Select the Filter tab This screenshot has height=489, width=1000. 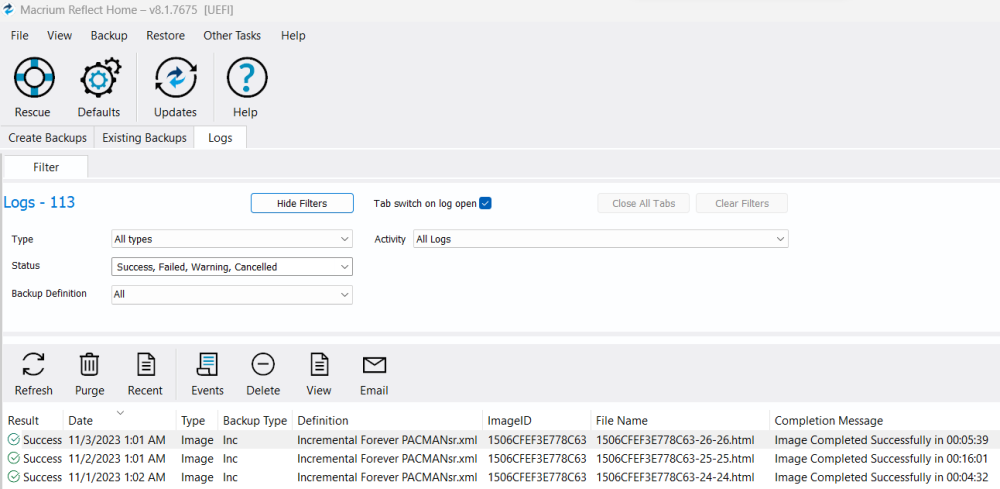tap(46, 167)
